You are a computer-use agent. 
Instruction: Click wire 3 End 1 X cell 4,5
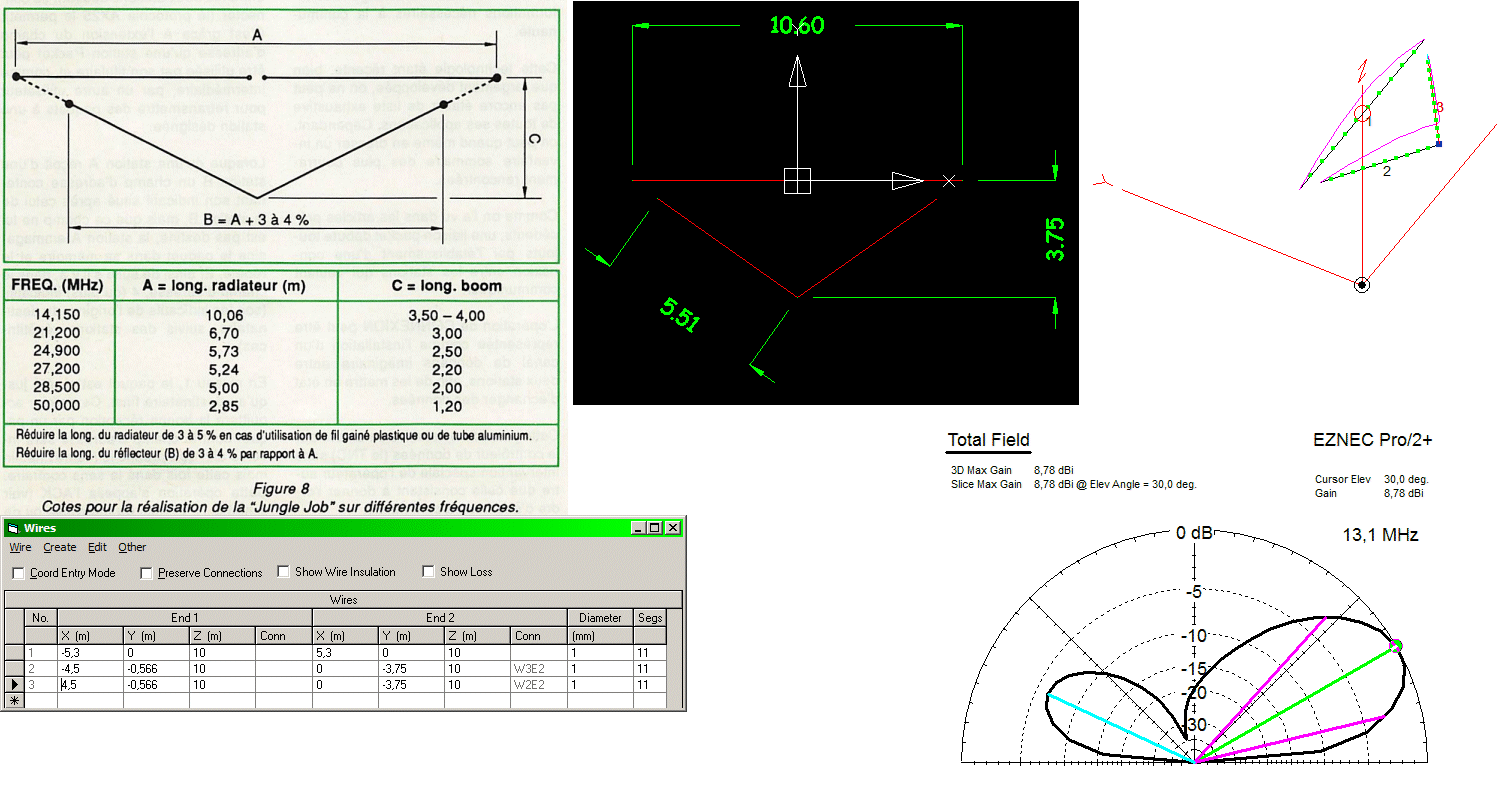(90, 685)
